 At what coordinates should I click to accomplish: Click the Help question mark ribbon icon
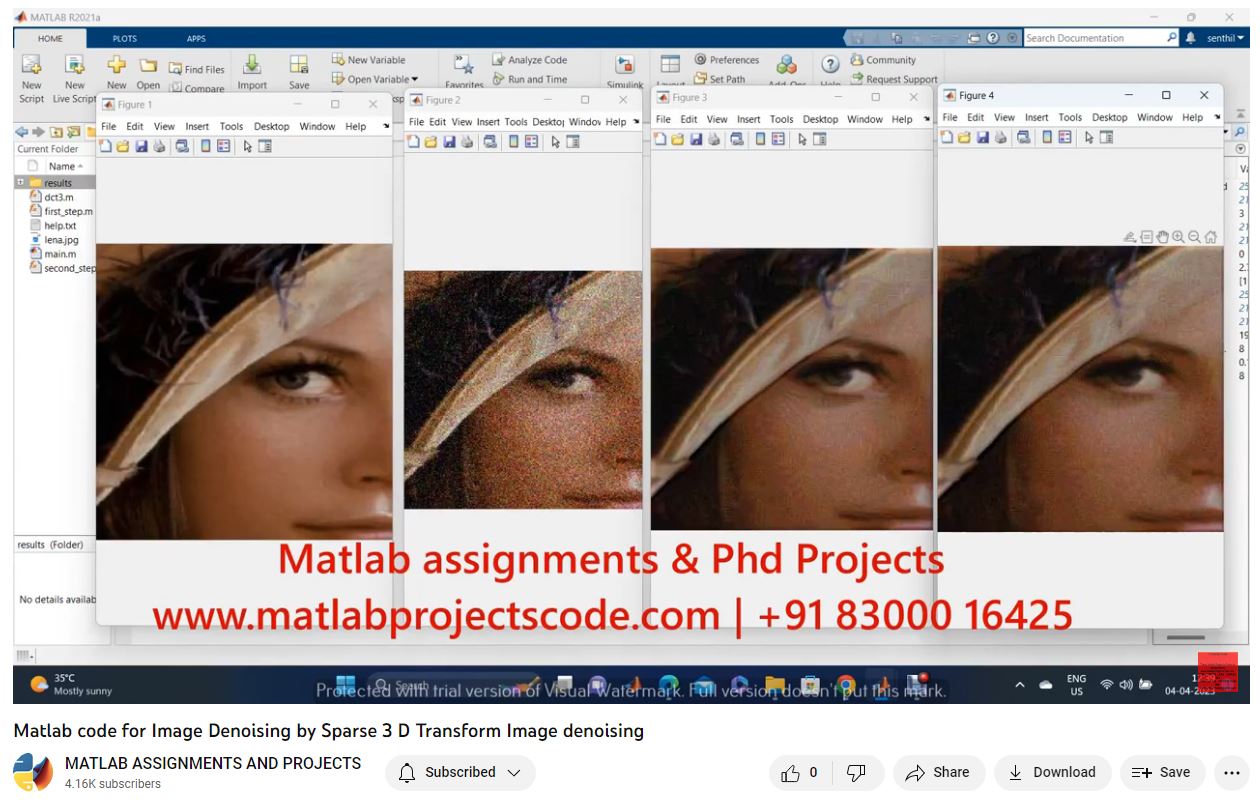point(830,64)
